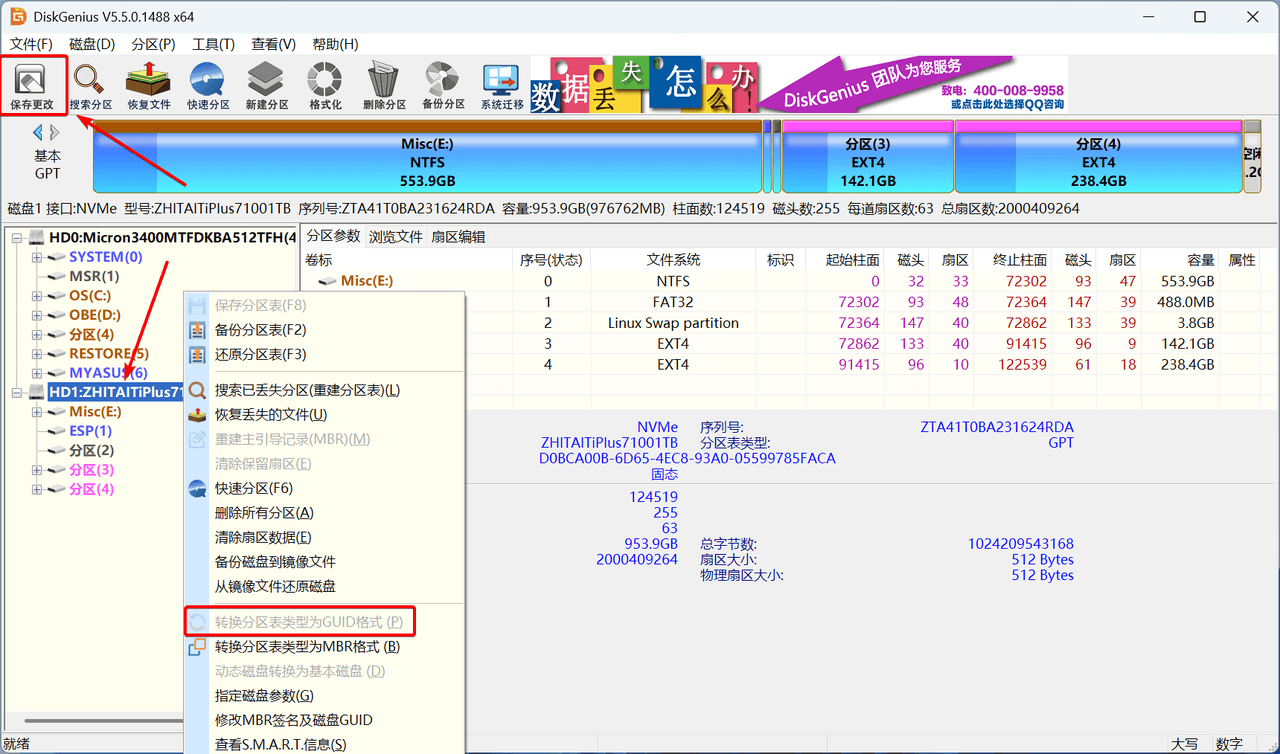
Task: Collapse HD1:ZHITAI disk tree node
Action: 17,392
